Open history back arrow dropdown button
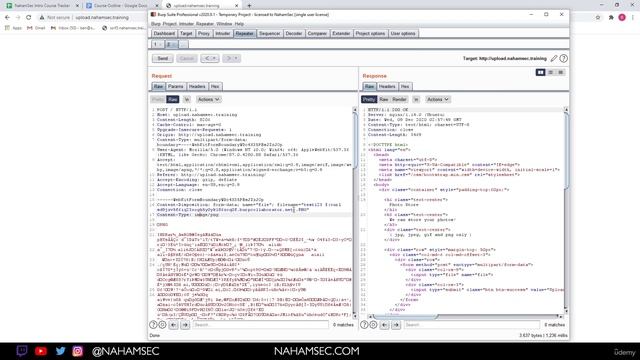 click(209, 58)
